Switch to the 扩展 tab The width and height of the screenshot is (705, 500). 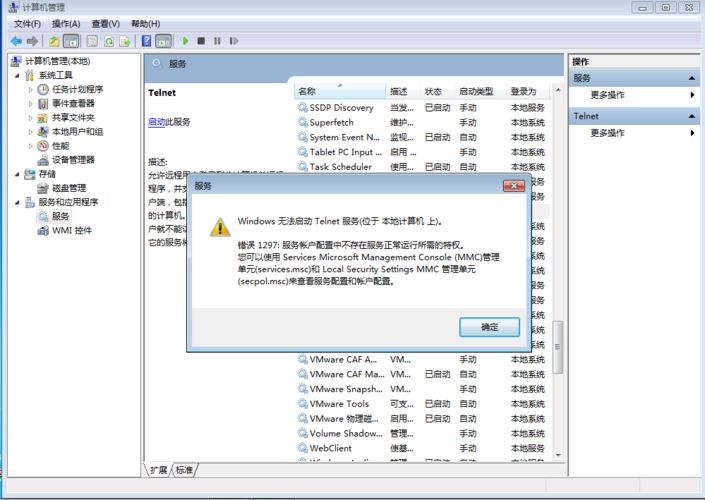(158, 470)
